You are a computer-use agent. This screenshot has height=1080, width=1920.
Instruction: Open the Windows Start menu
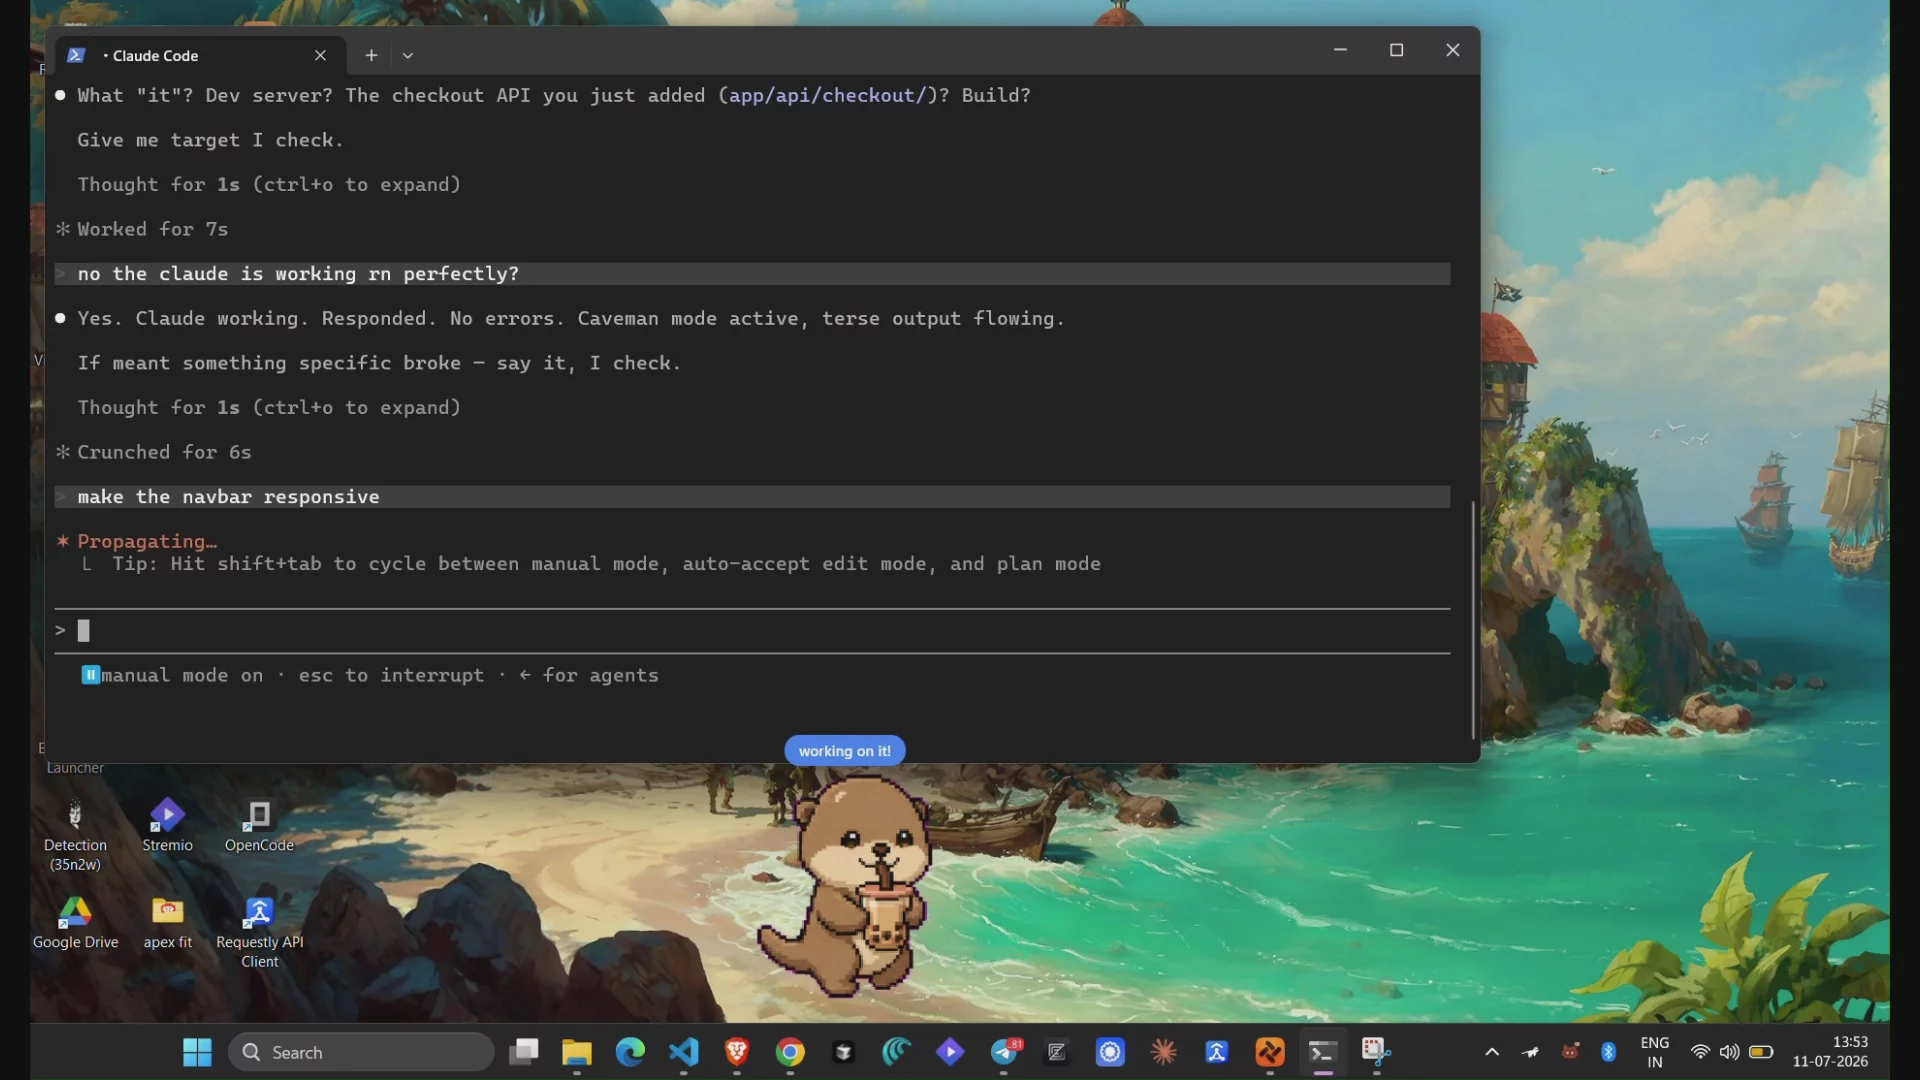pos(197,1052)
